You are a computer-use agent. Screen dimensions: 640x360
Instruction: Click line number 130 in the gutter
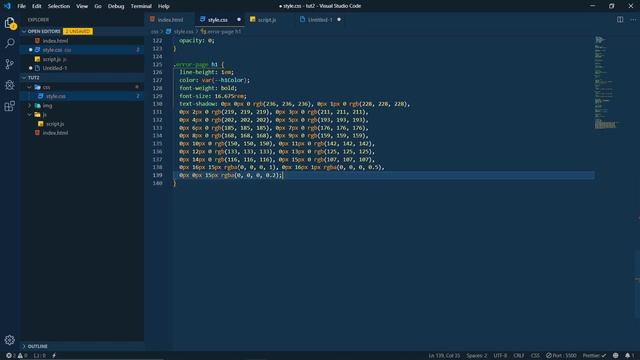pyautogui.click(x=157, y=104)
